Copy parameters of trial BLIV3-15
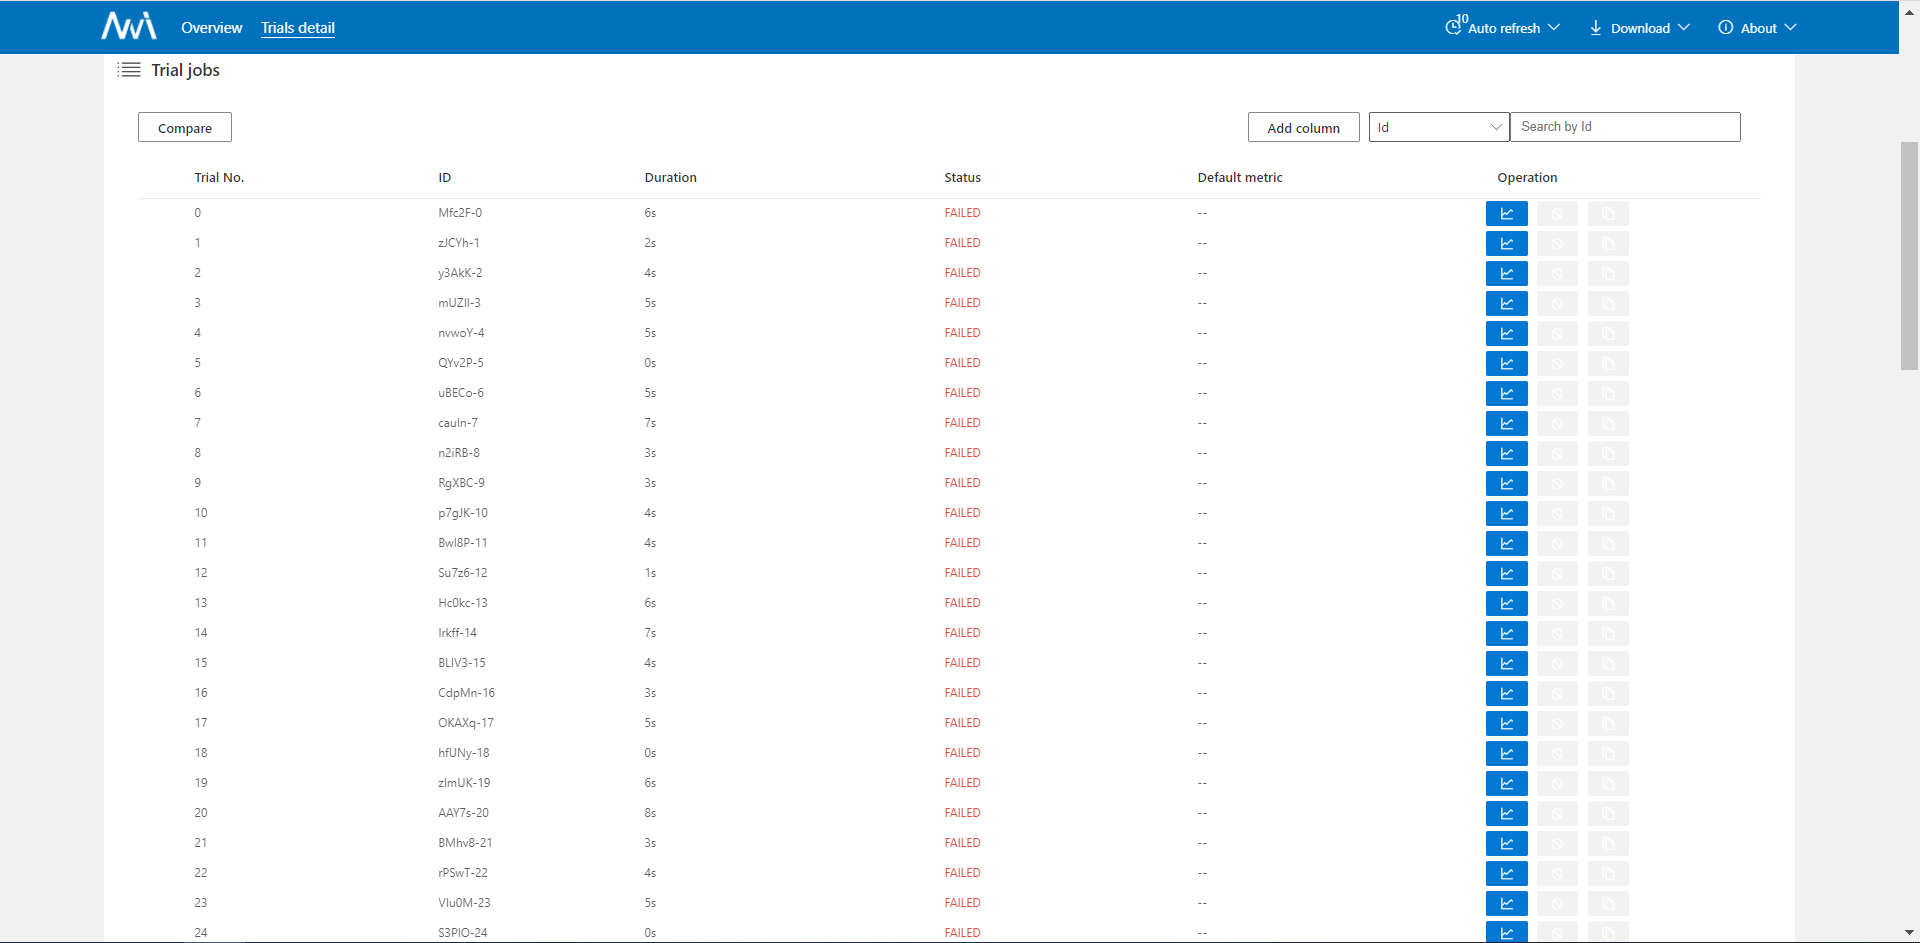1920x943 pixels. tap(1607, 663)
